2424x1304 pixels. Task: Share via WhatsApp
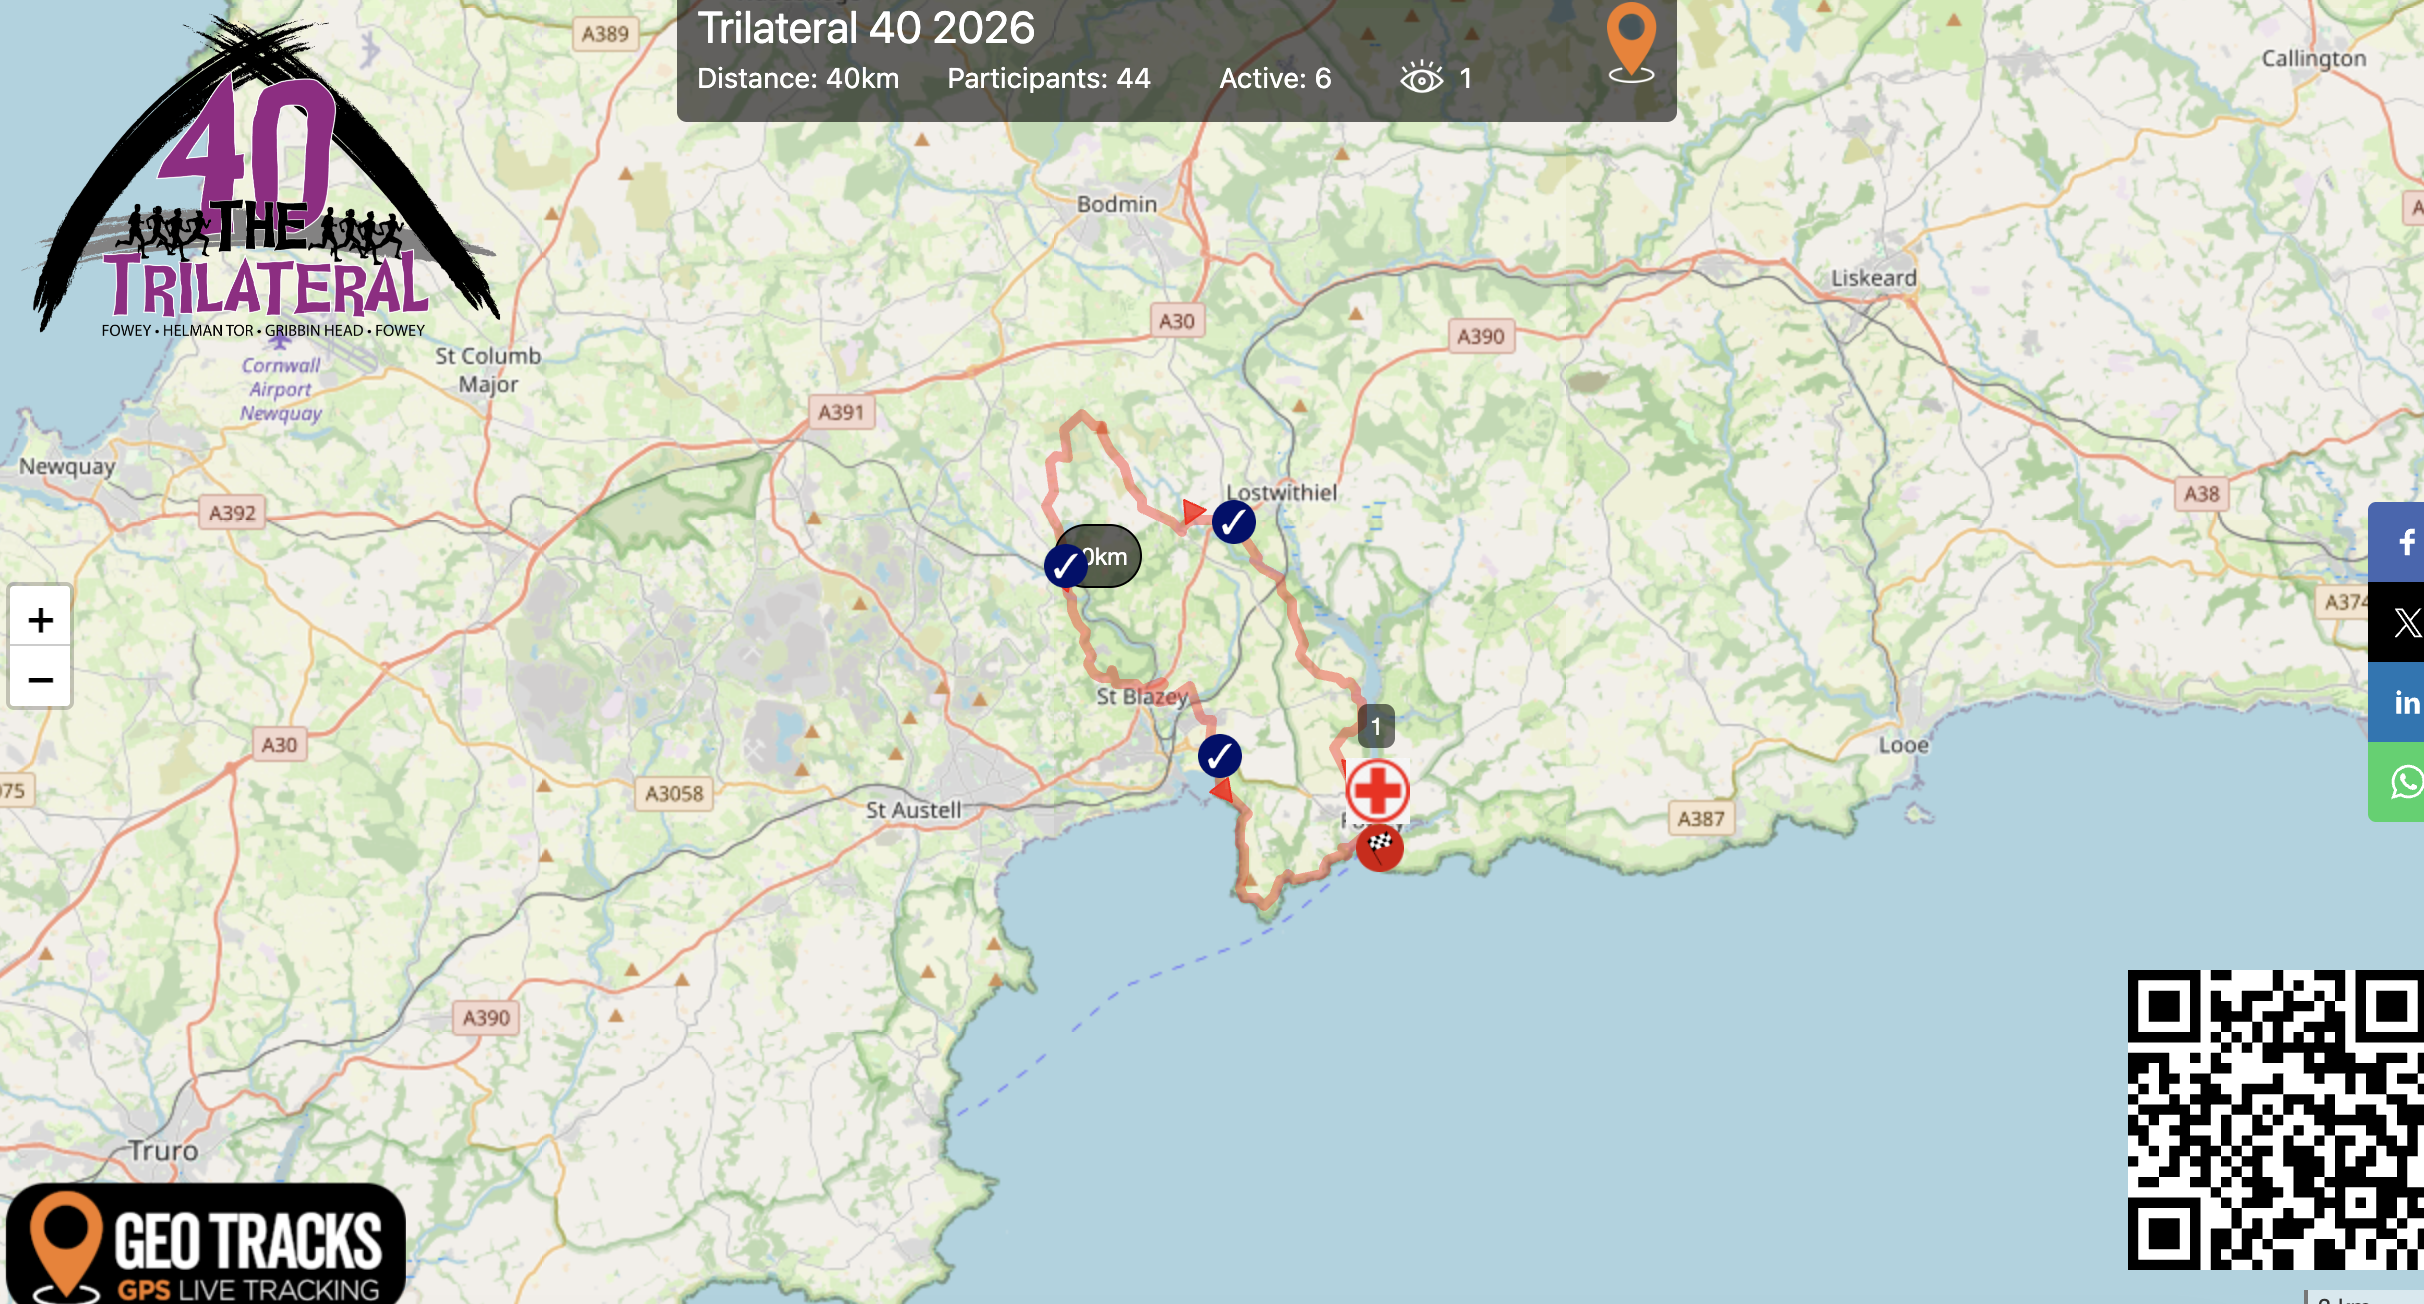(2404, 782)
